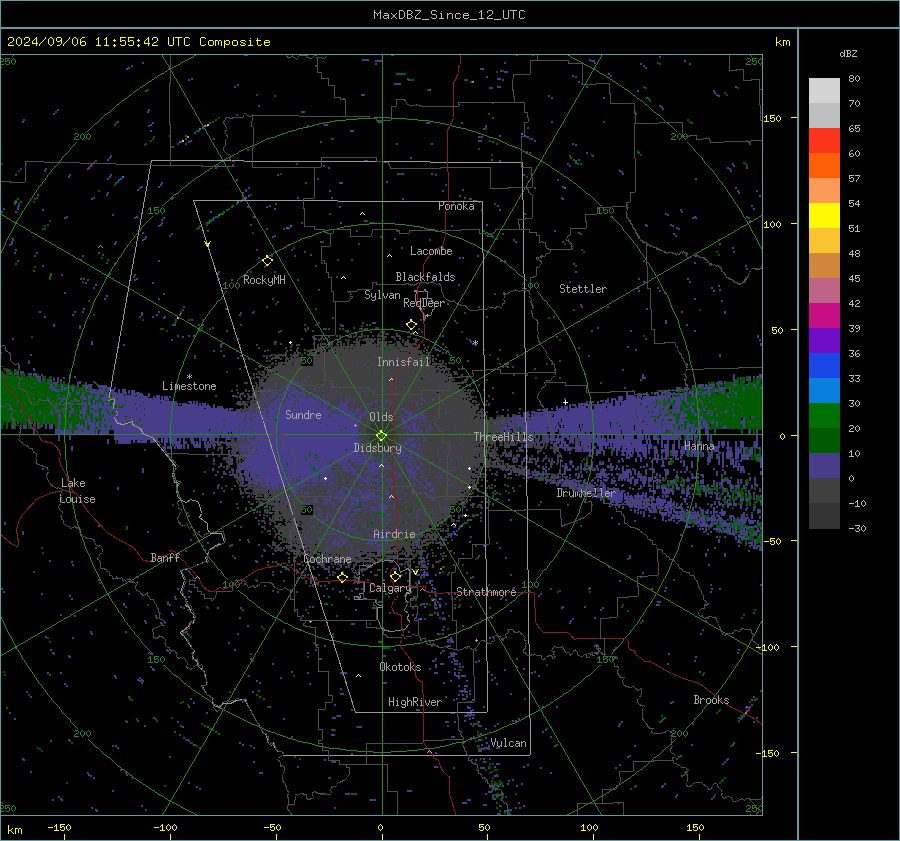Screen dimensions: 900x841
Task: Click the Sundre label
Action: 303,414
